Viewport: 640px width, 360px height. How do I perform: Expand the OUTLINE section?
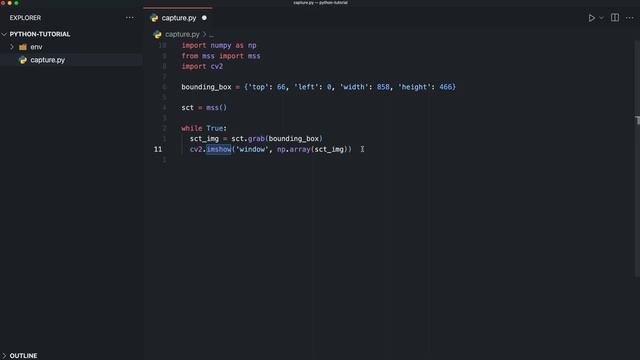tap(4, 356)
